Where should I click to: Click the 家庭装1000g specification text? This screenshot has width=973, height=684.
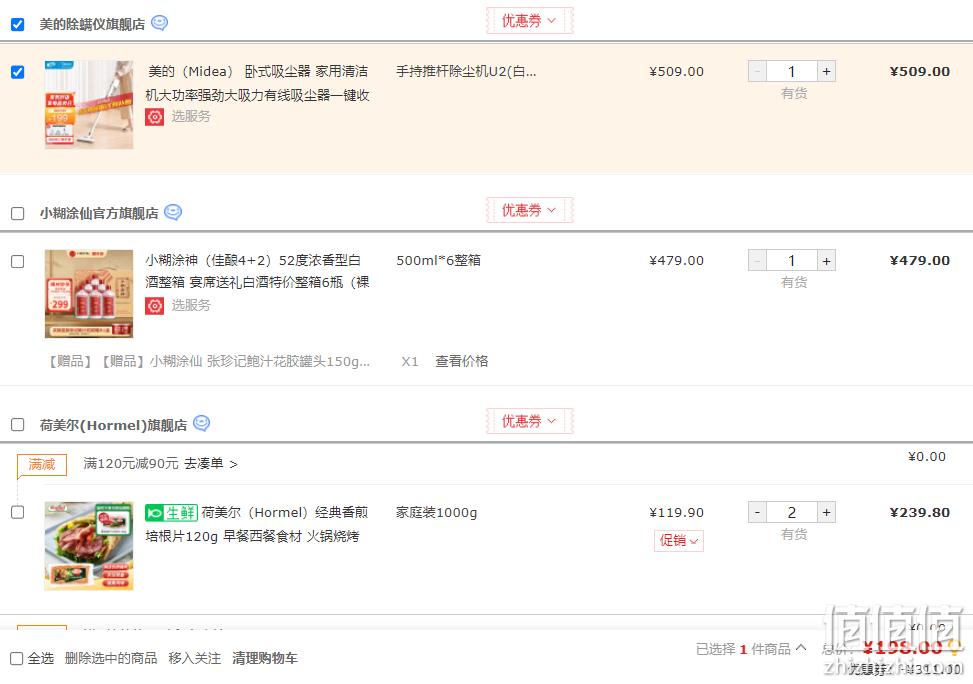(436, 513)
